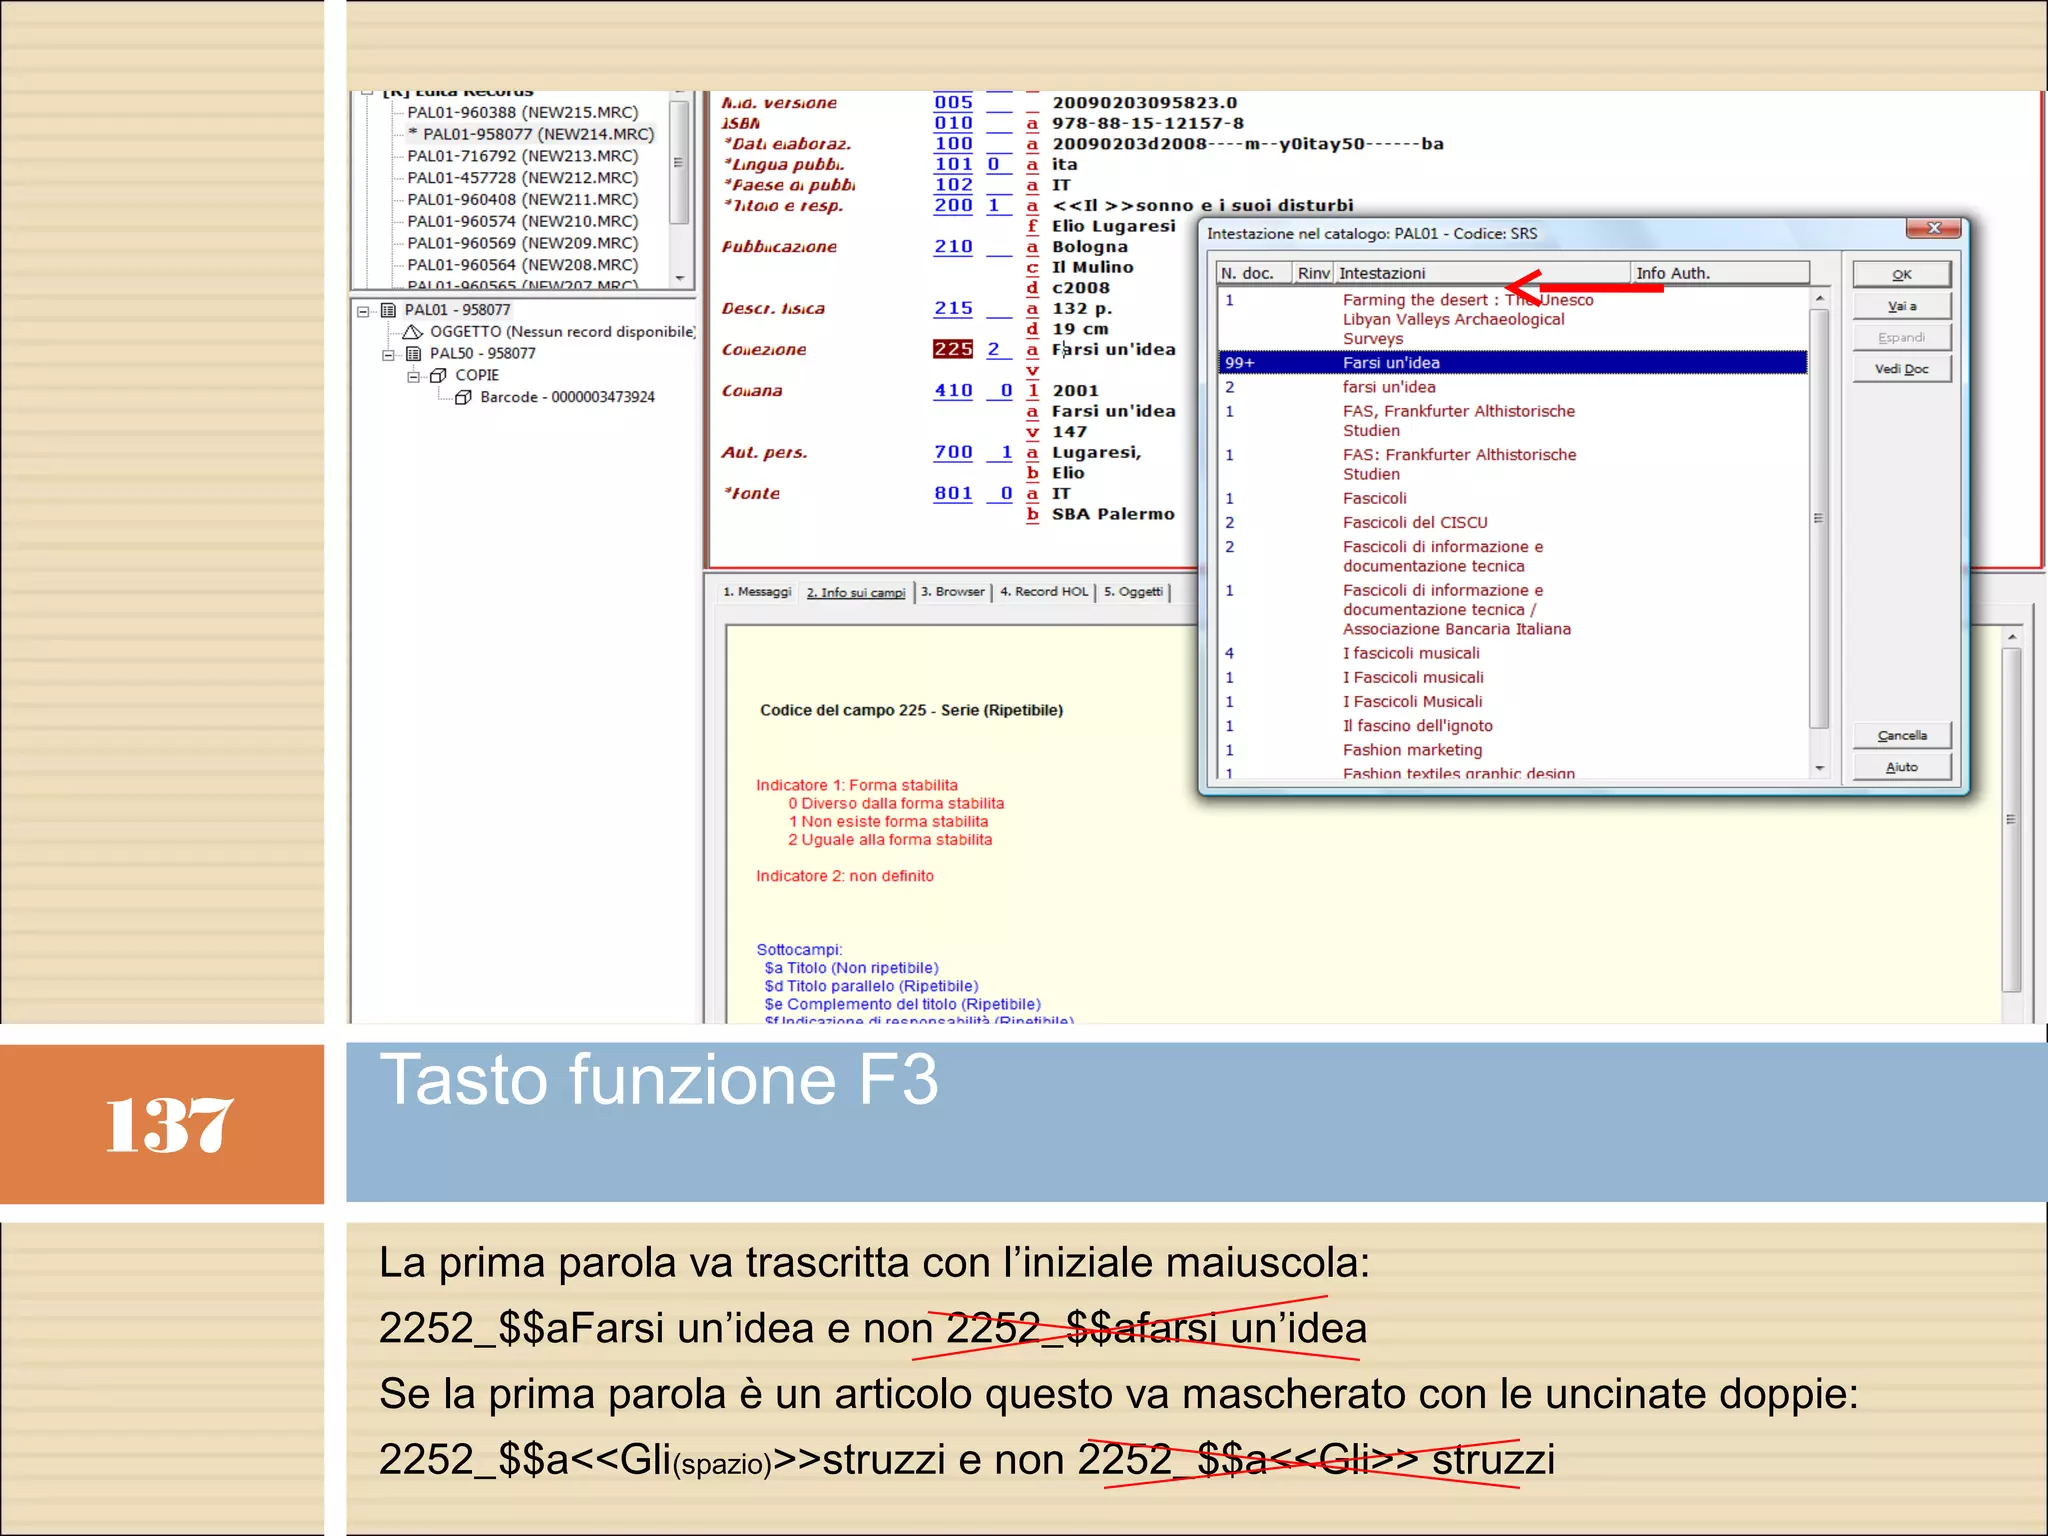
Task: Click field tag 700 link
Action: (953, 452)
